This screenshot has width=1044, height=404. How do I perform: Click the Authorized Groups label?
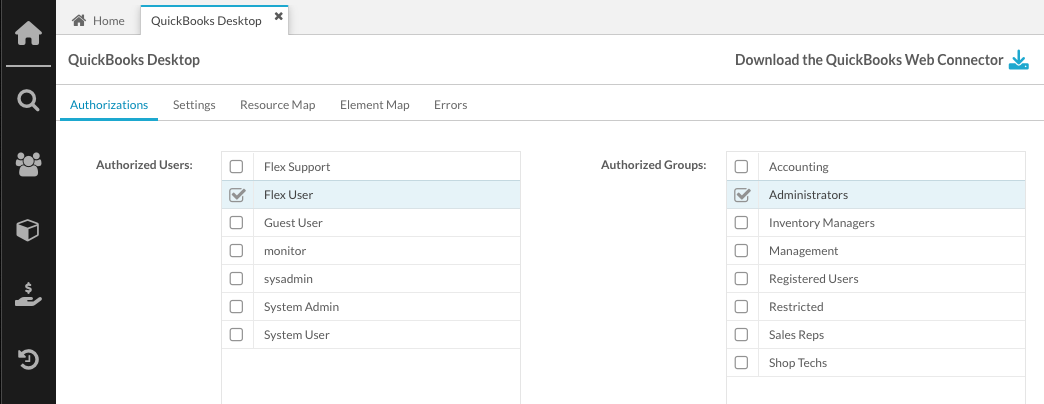pos(654,165)
